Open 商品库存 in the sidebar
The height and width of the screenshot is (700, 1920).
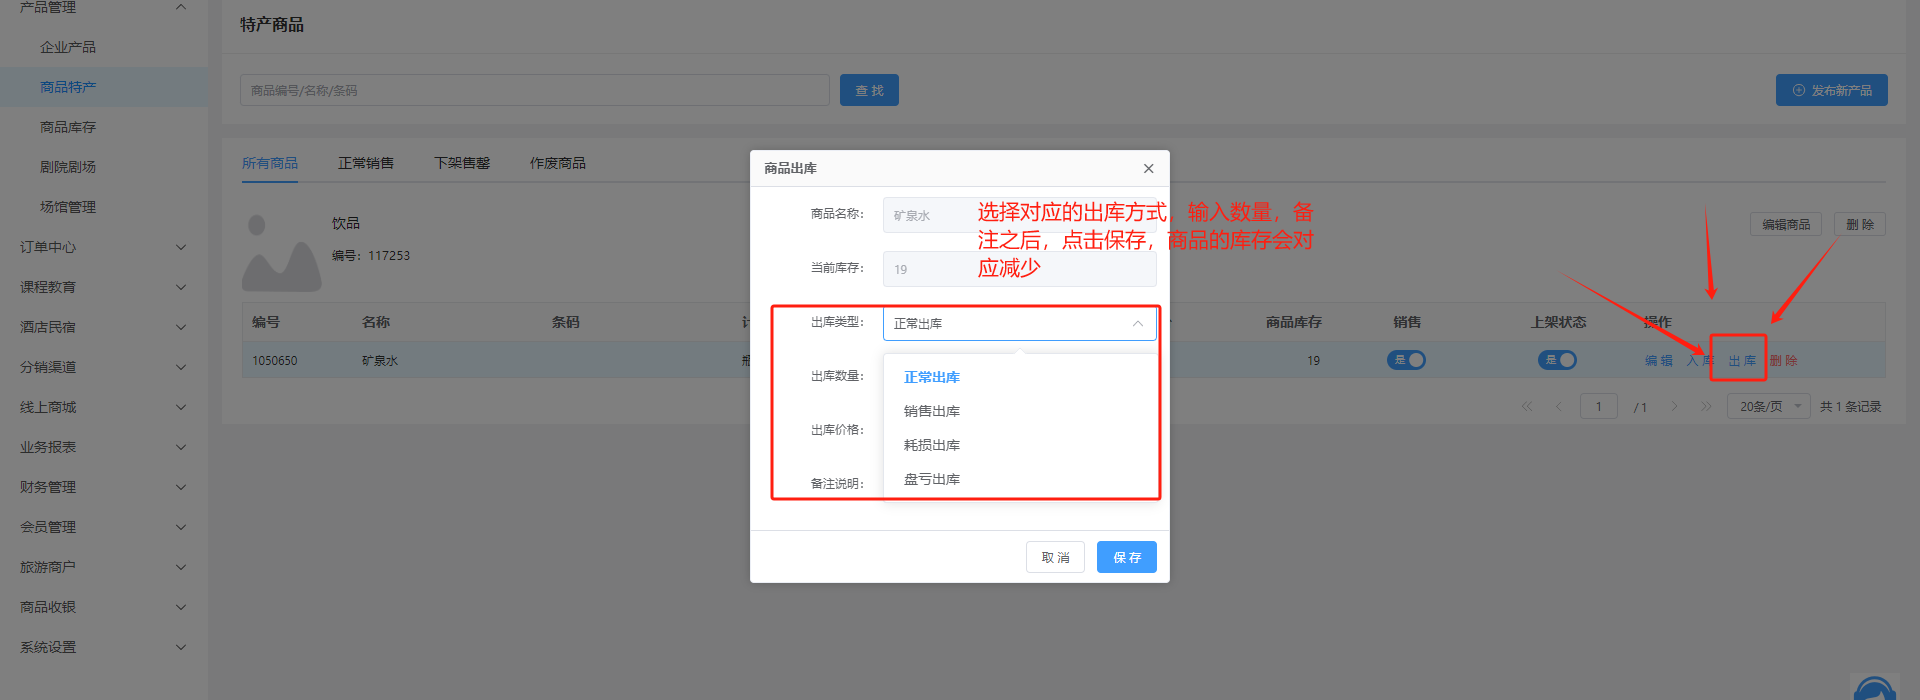(68, 127)
